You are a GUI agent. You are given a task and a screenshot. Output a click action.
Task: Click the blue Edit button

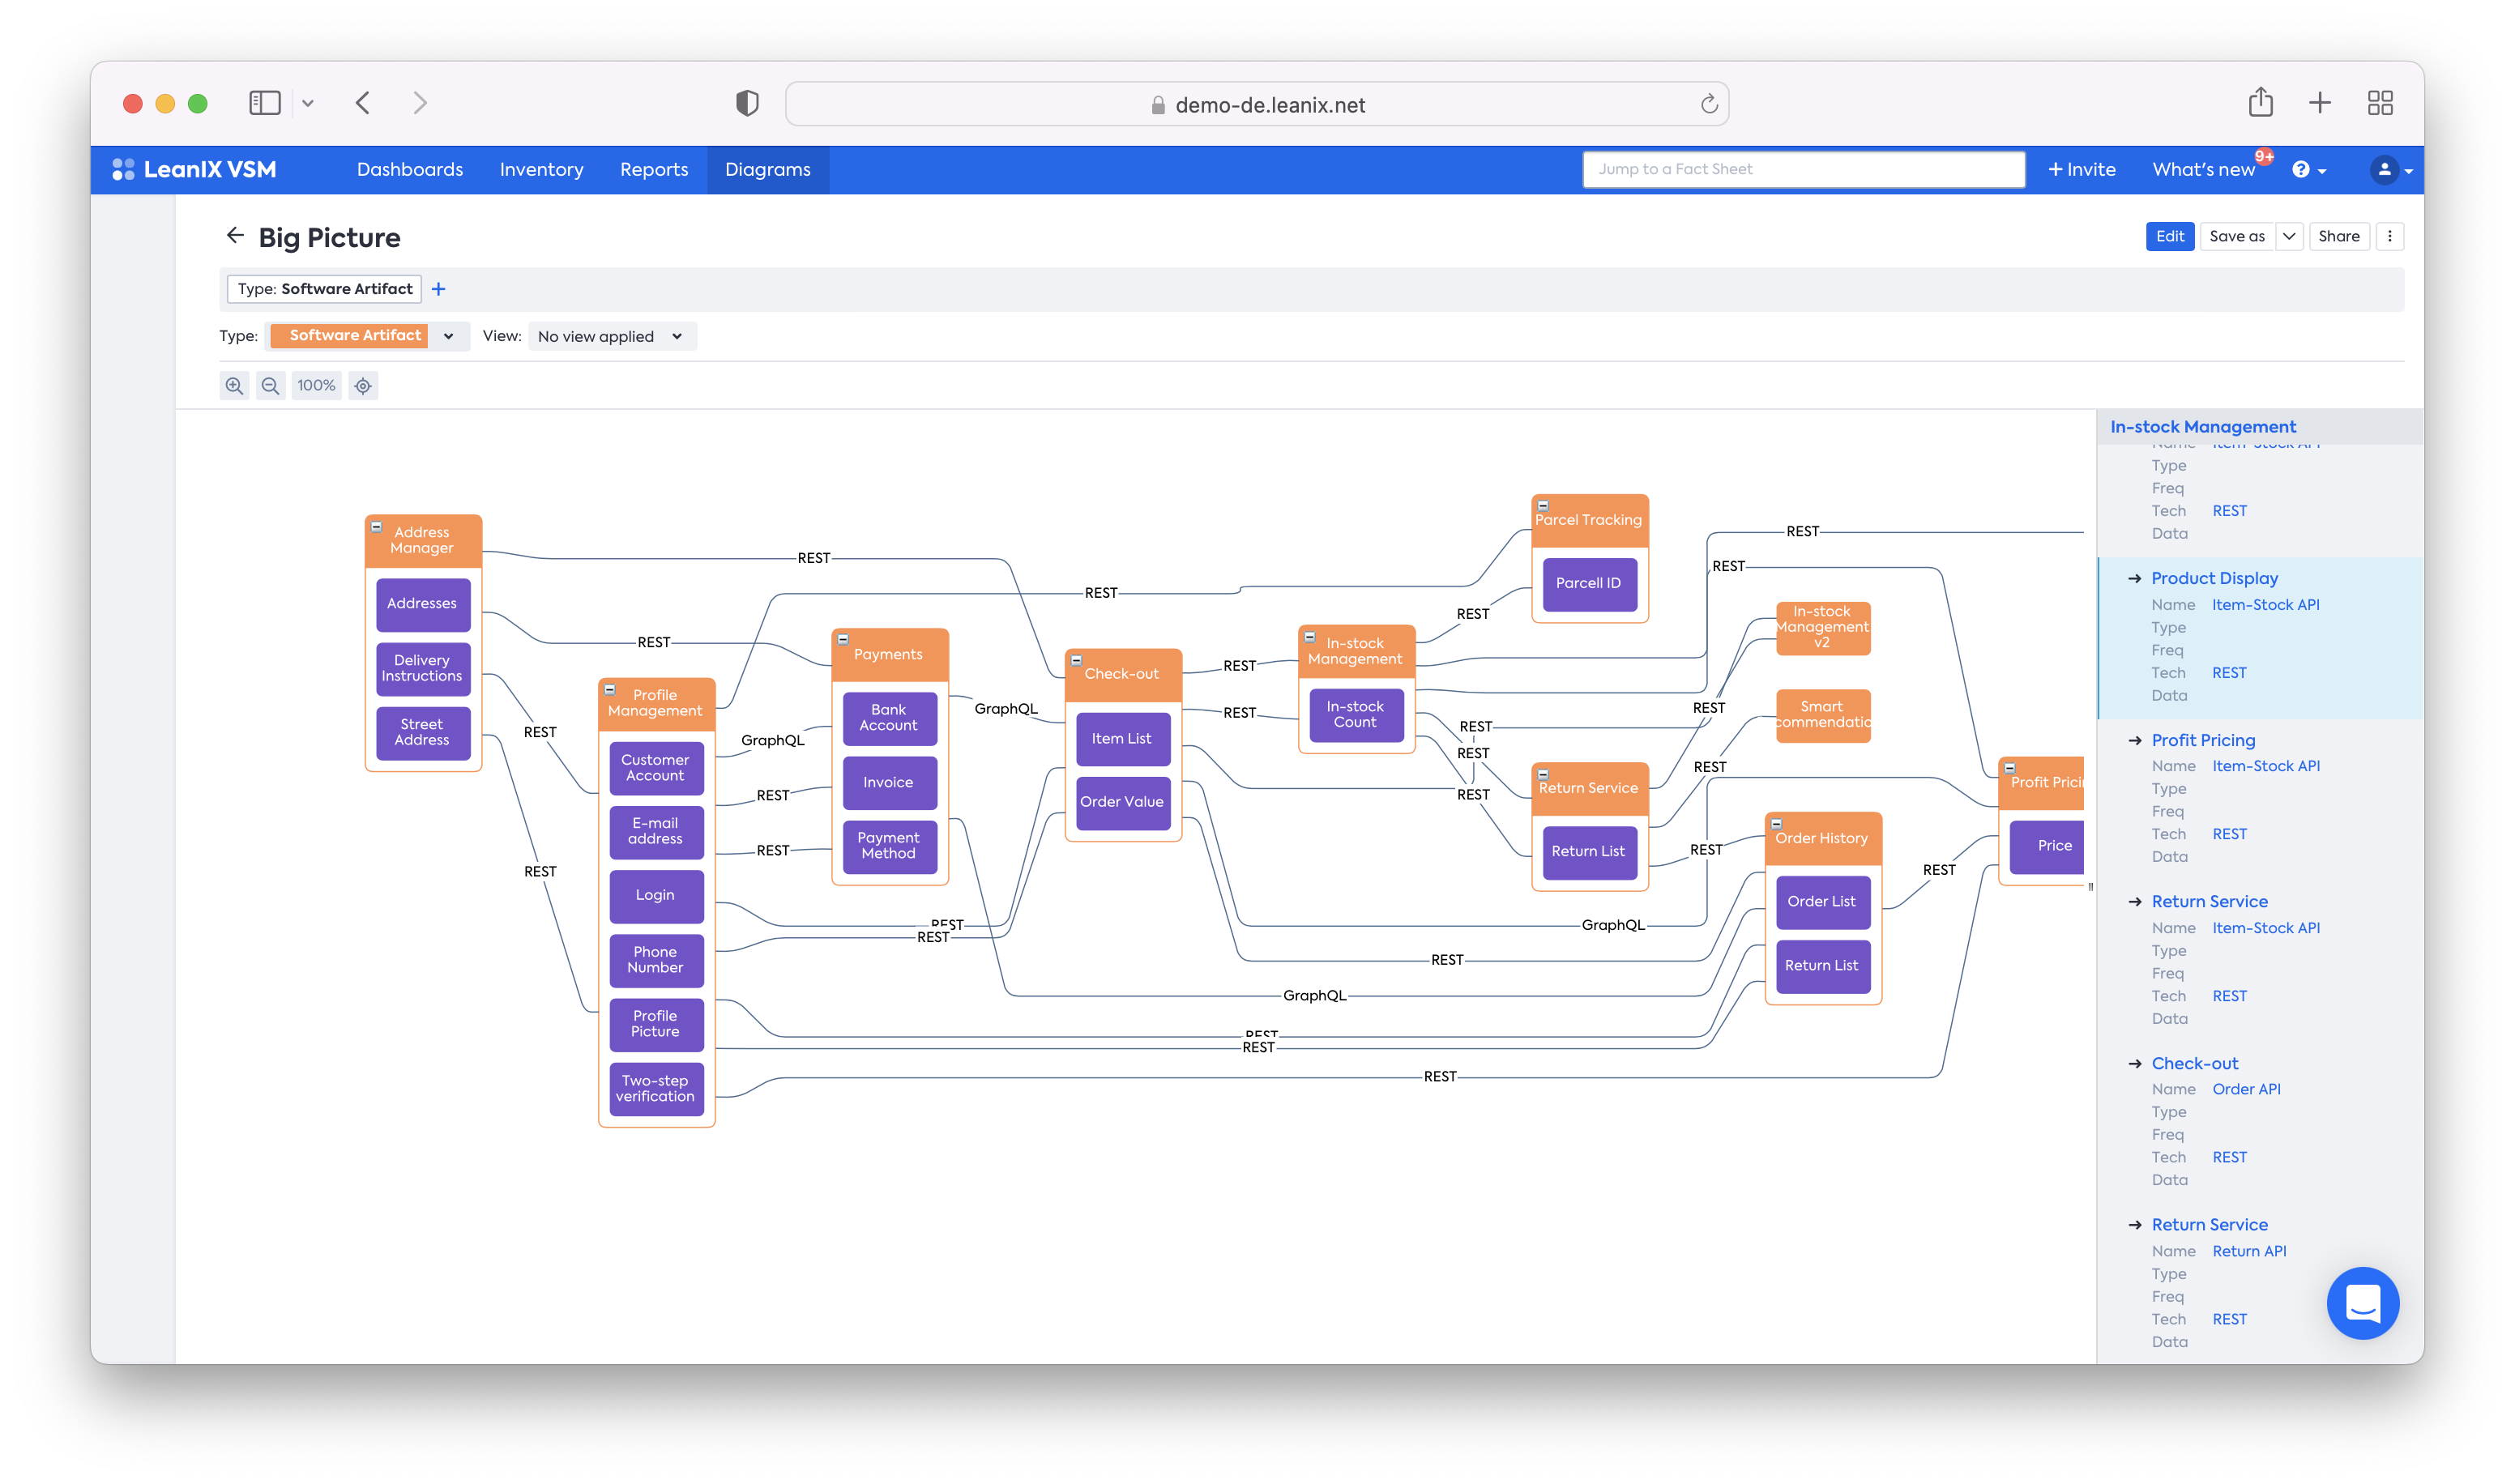2169,237
